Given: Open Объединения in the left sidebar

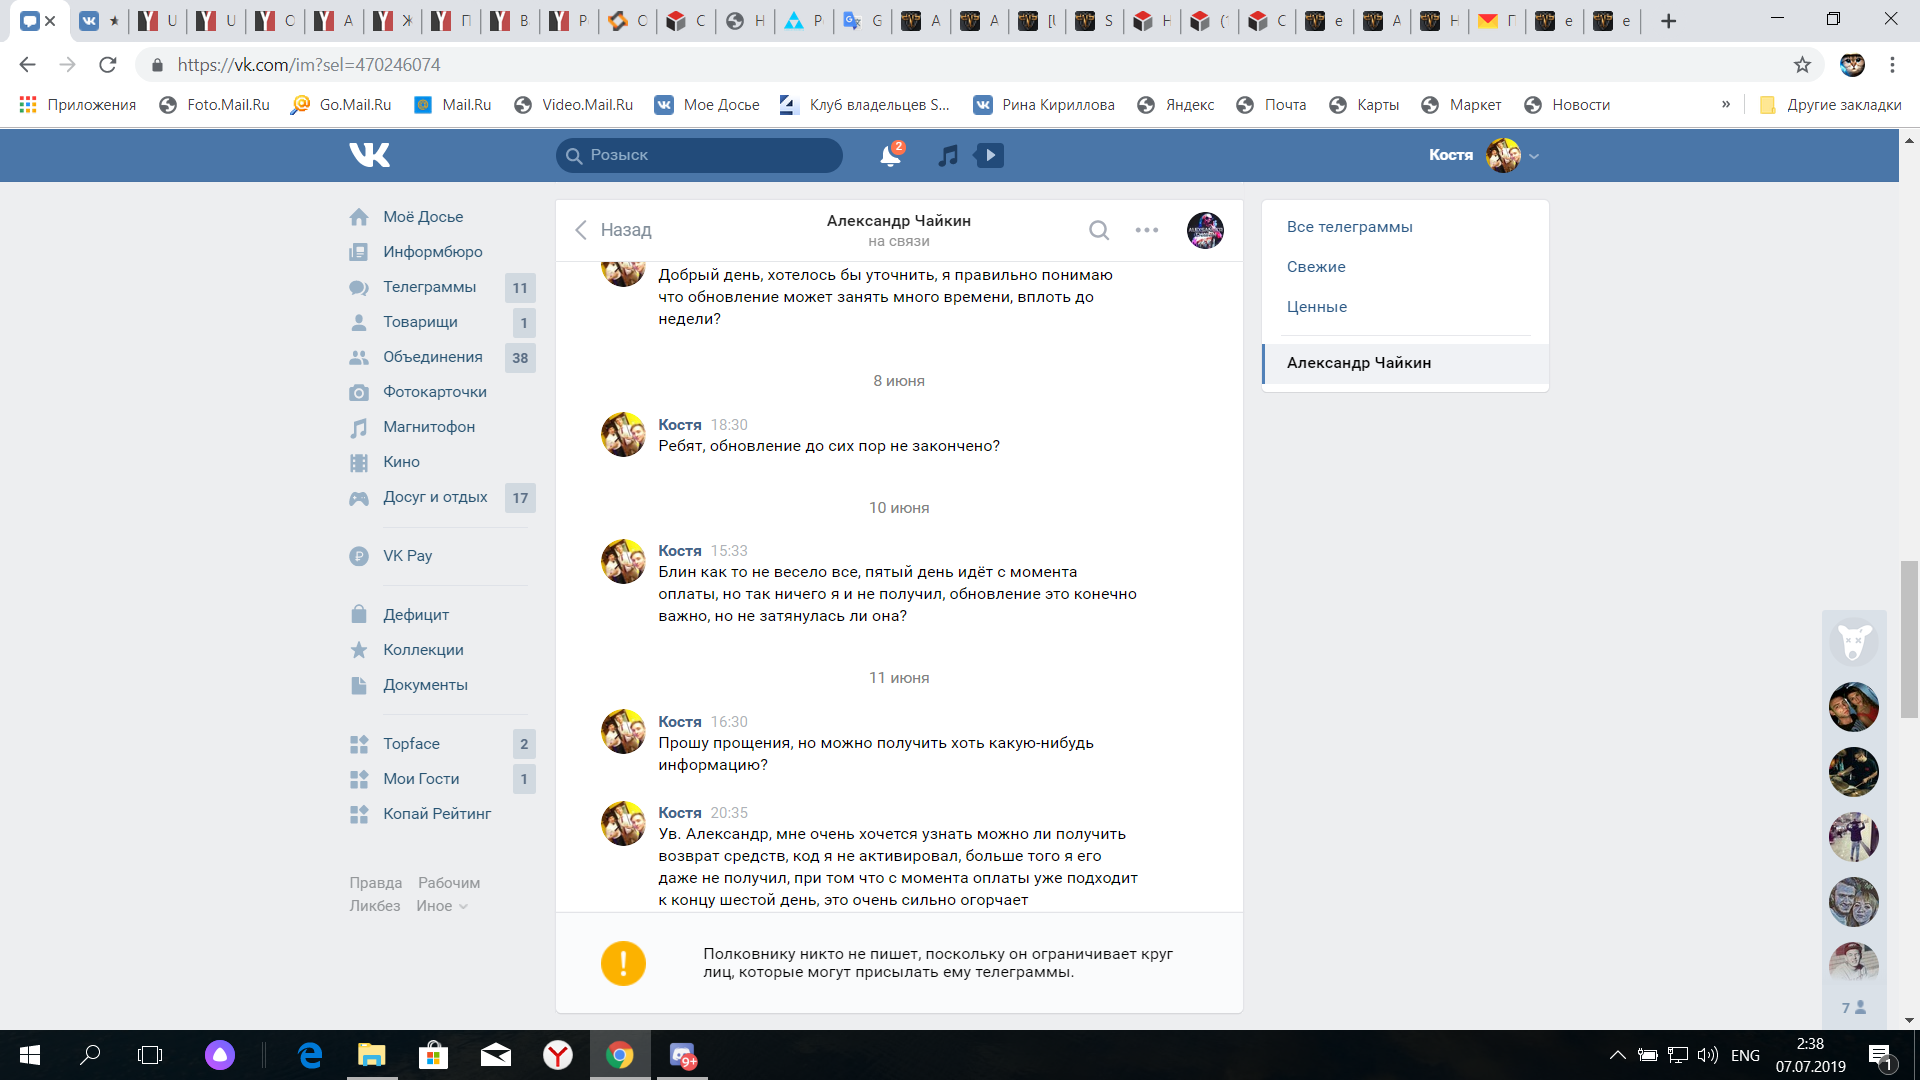Looking at the screenshot, I should point(432,357).
